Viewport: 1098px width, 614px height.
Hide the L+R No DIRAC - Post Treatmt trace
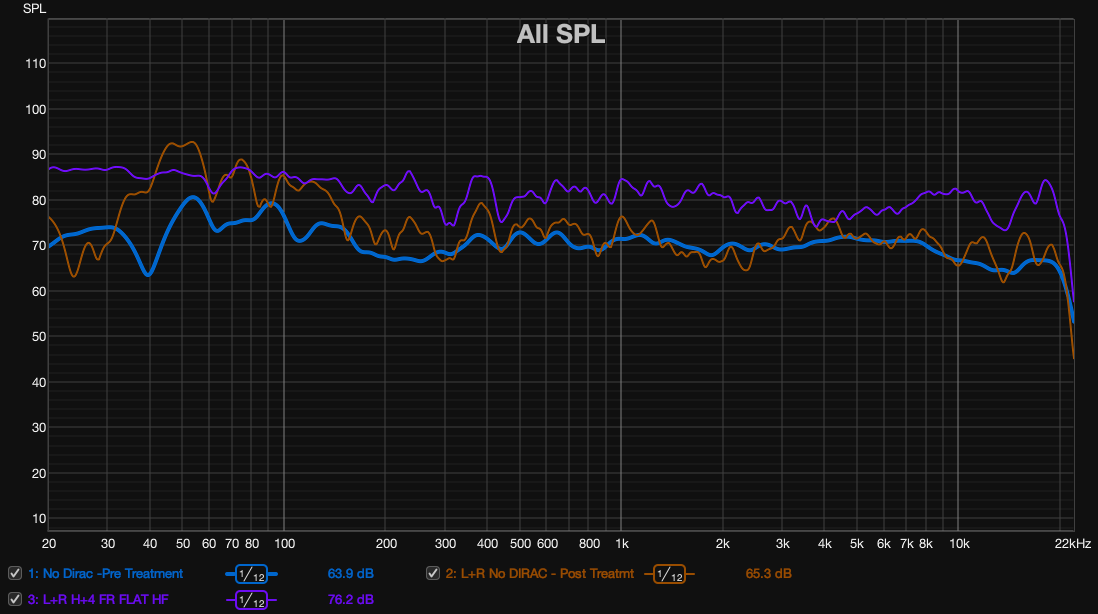click(433, 573)
